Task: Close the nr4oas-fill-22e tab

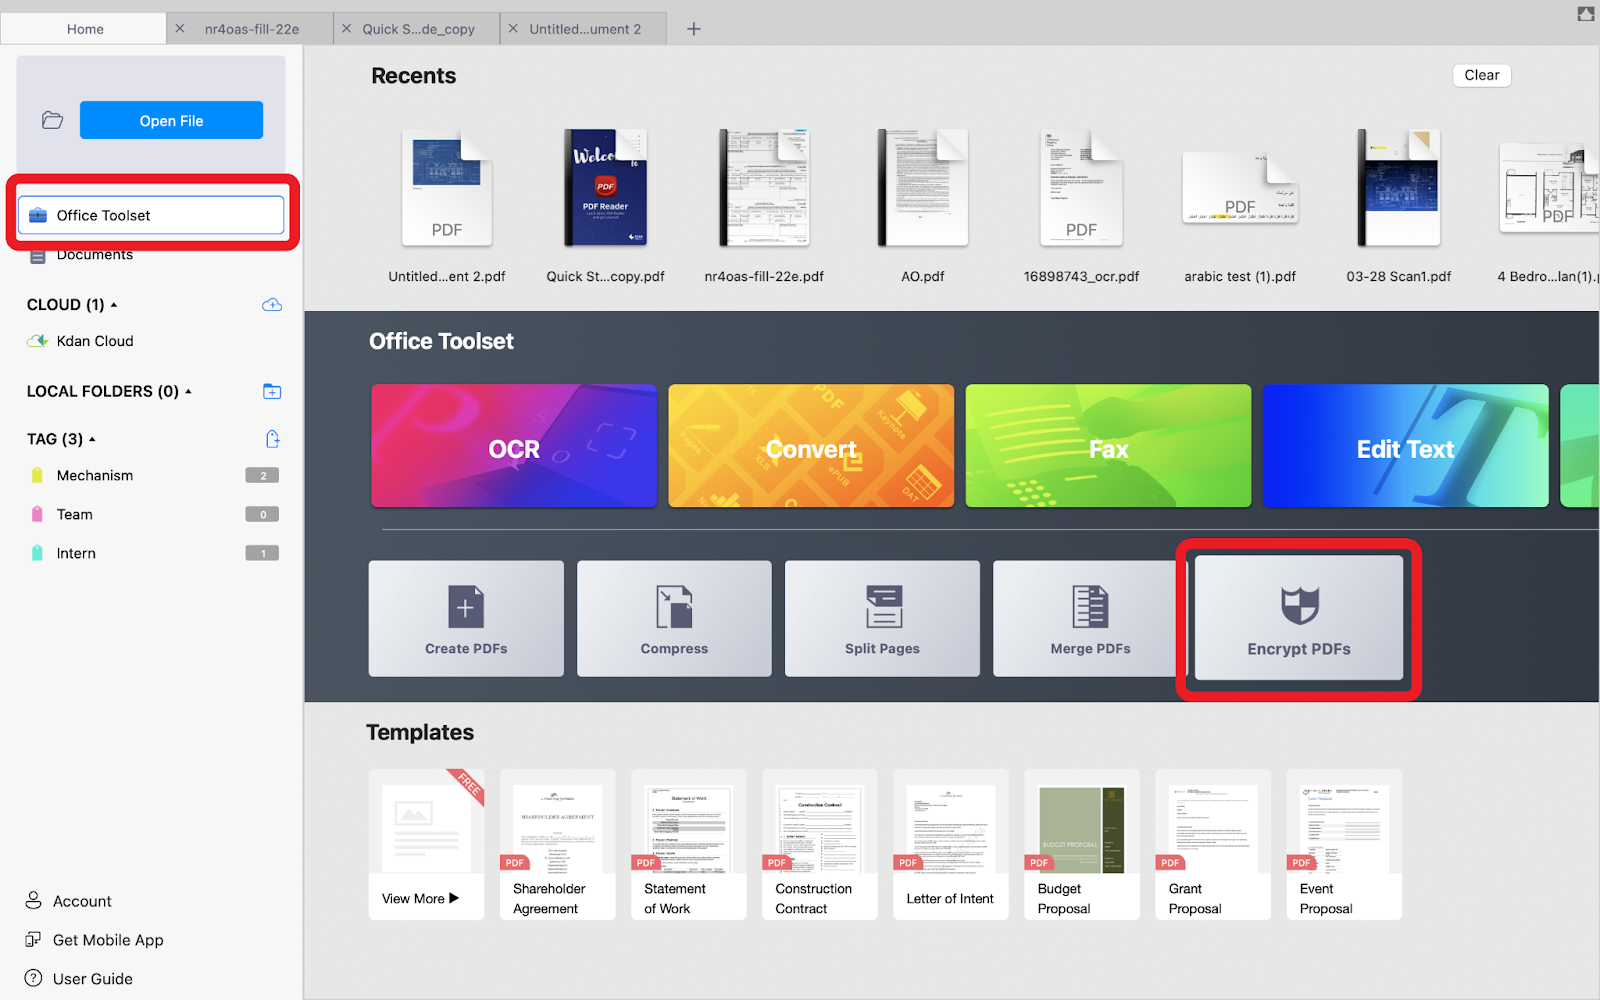Action: tap(180, 29)
